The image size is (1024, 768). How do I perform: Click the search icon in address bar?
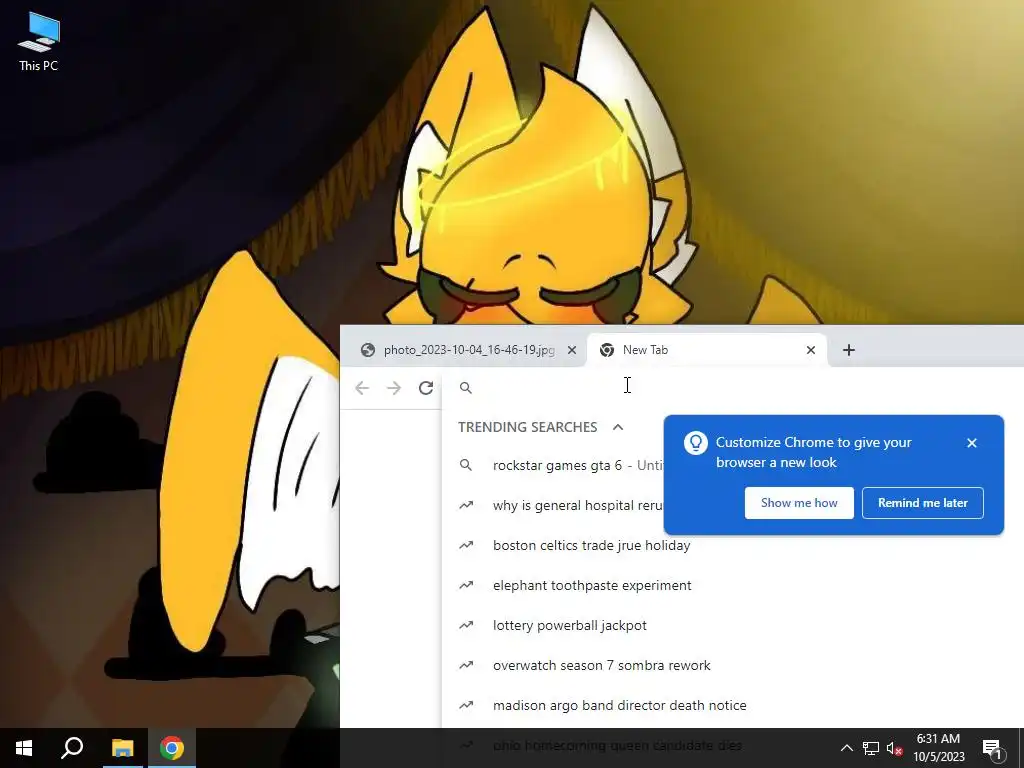[x=466, y=388]
